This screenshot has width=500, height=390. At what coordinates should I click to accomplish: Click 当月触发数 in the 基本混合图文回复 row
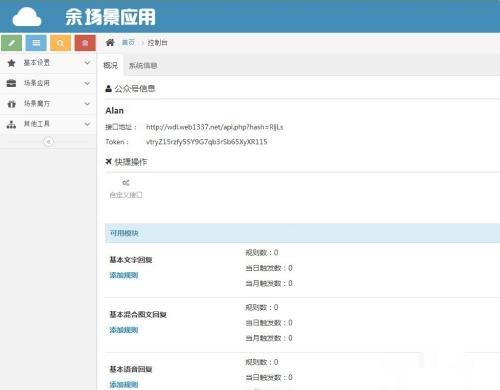click(269, 338)
